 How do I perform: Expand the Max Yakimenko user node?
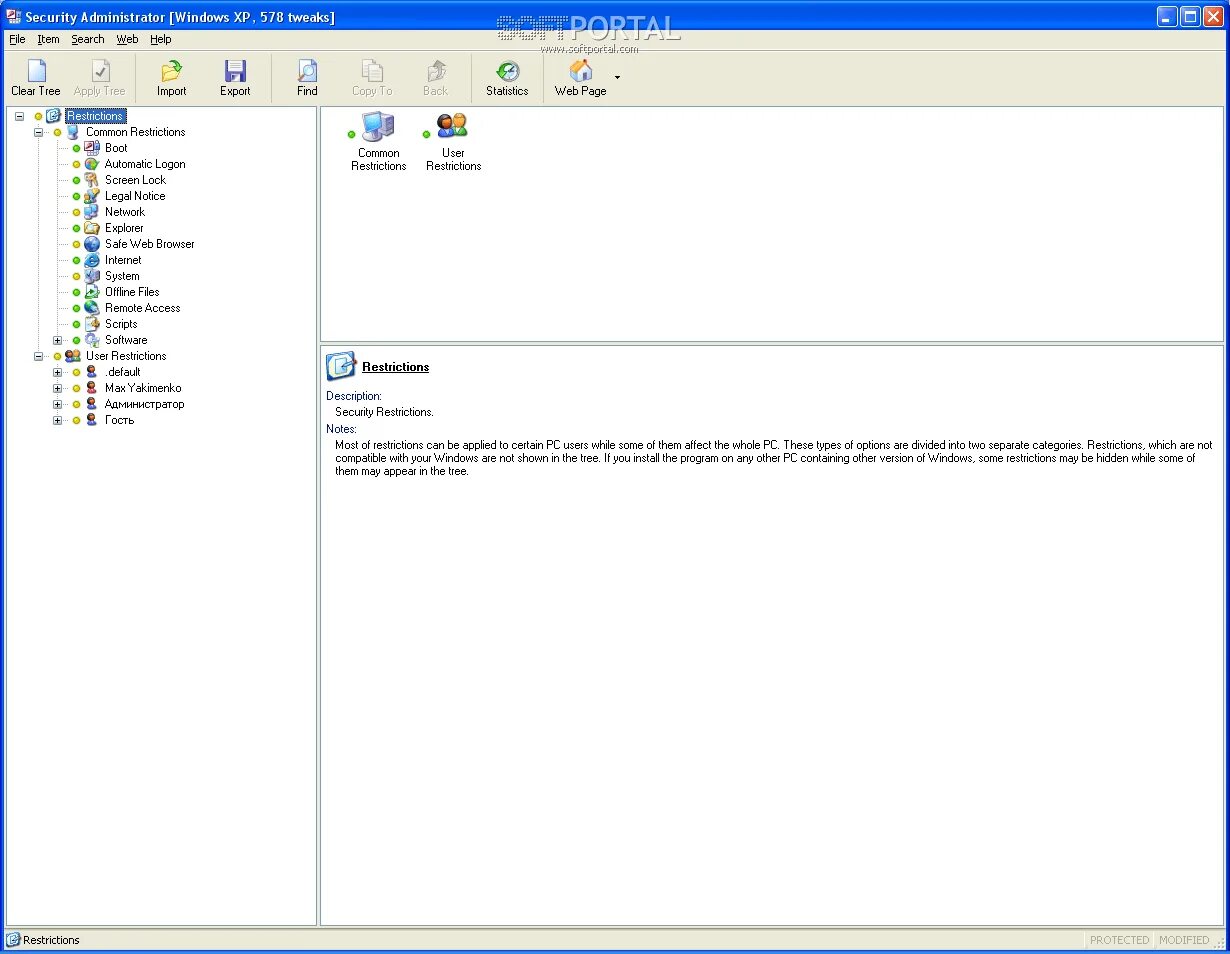coord(57,388)
